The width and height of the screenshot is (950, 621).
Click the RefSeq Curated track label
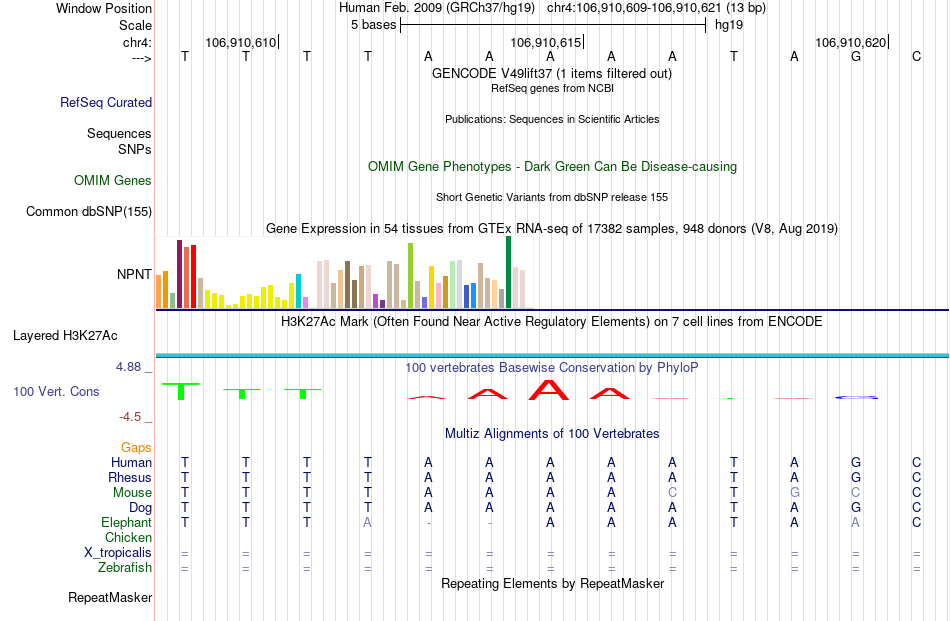(x=106, y=102)
